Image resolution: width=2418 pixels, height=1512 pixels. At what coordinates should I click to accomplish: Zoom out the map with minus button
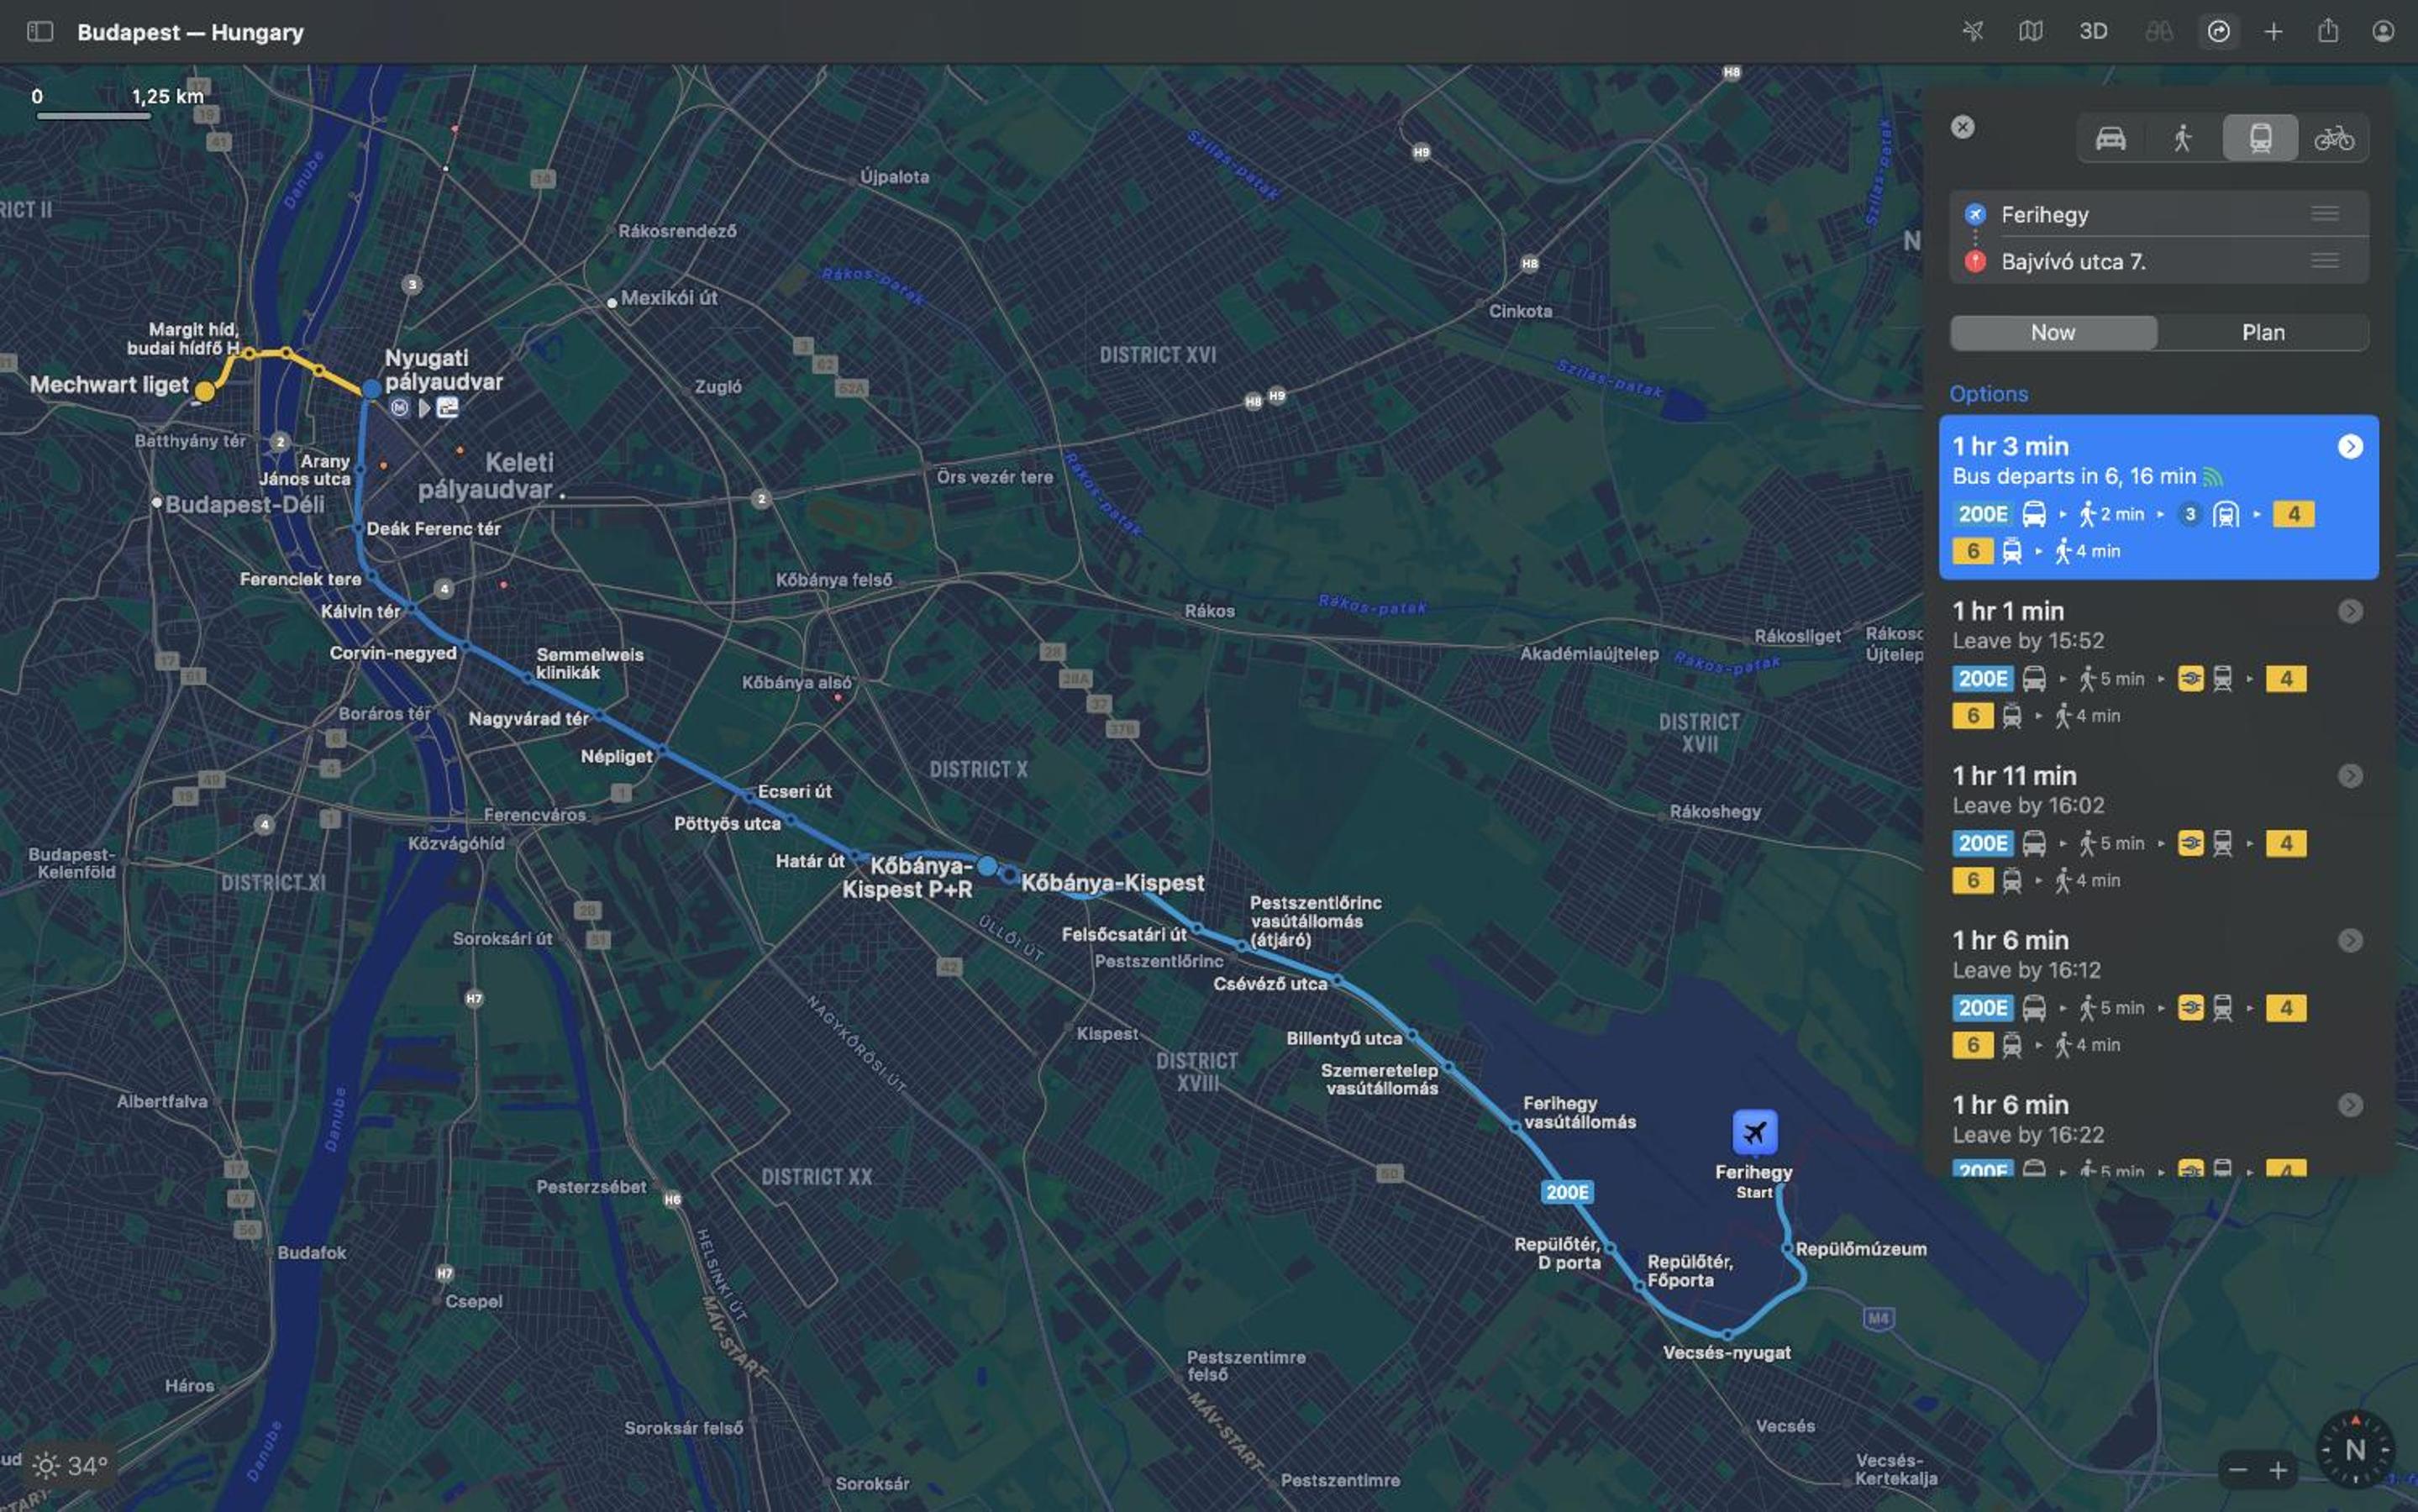click(2238, 1469)
